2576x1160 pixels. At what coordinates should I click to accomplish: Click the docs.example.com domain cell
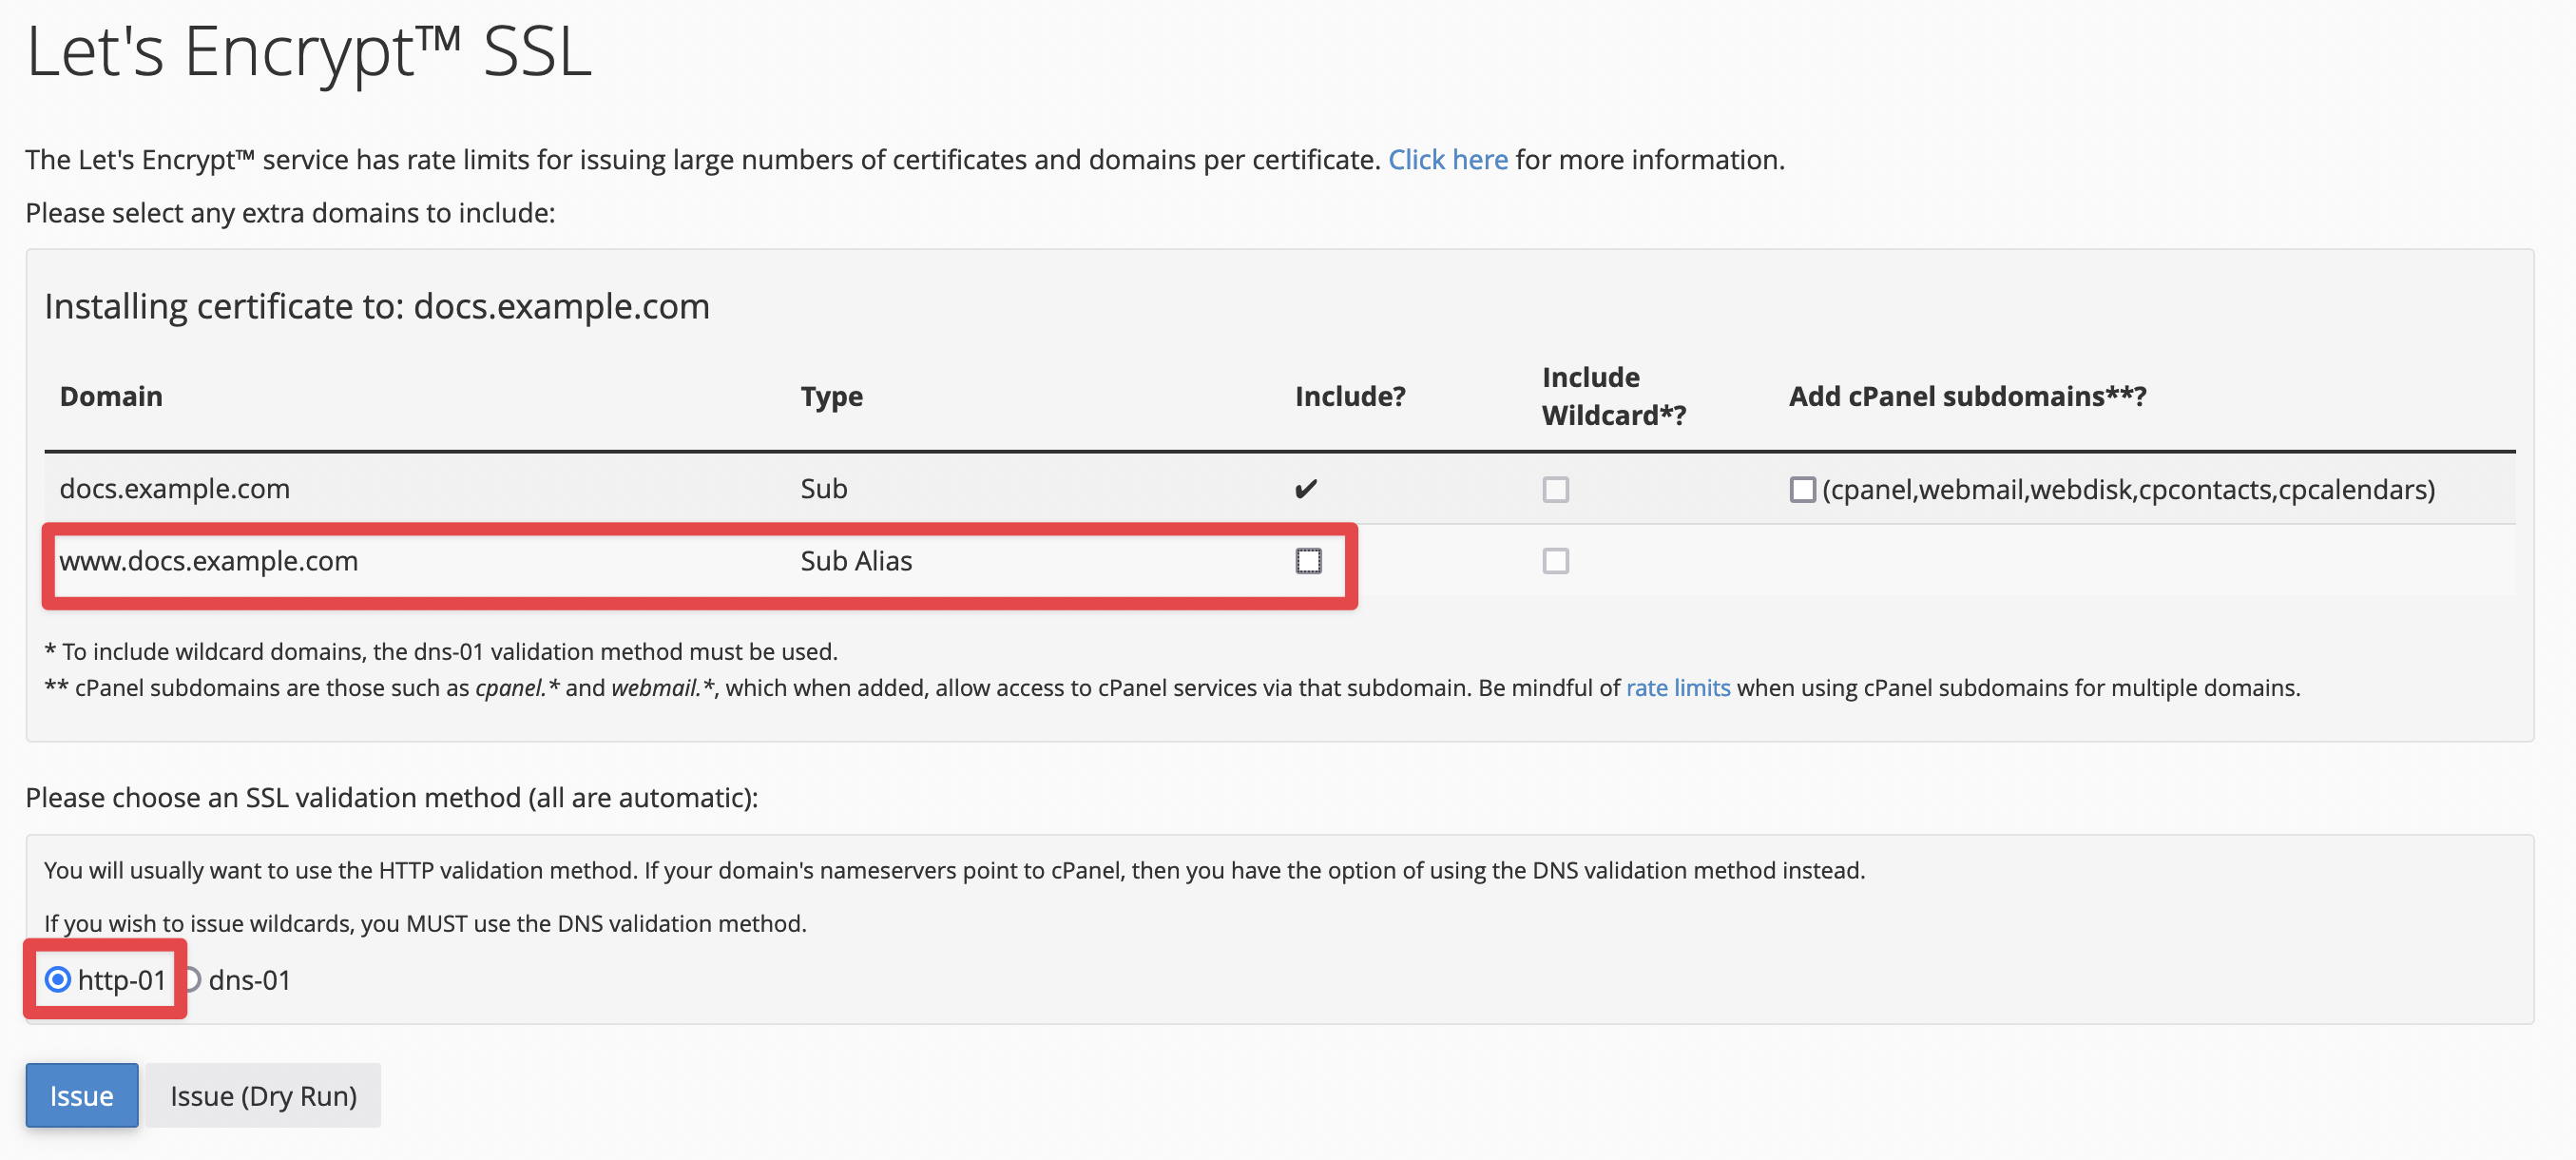(x=175, y=489)
